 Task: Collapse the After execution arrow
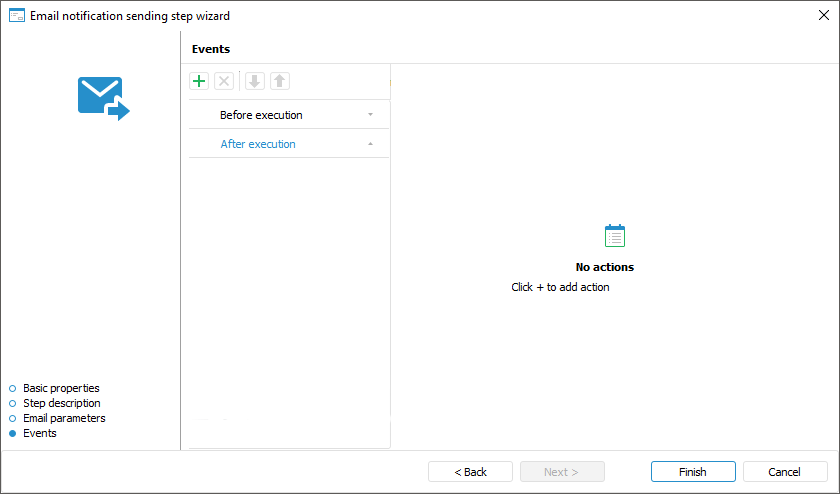370,144
